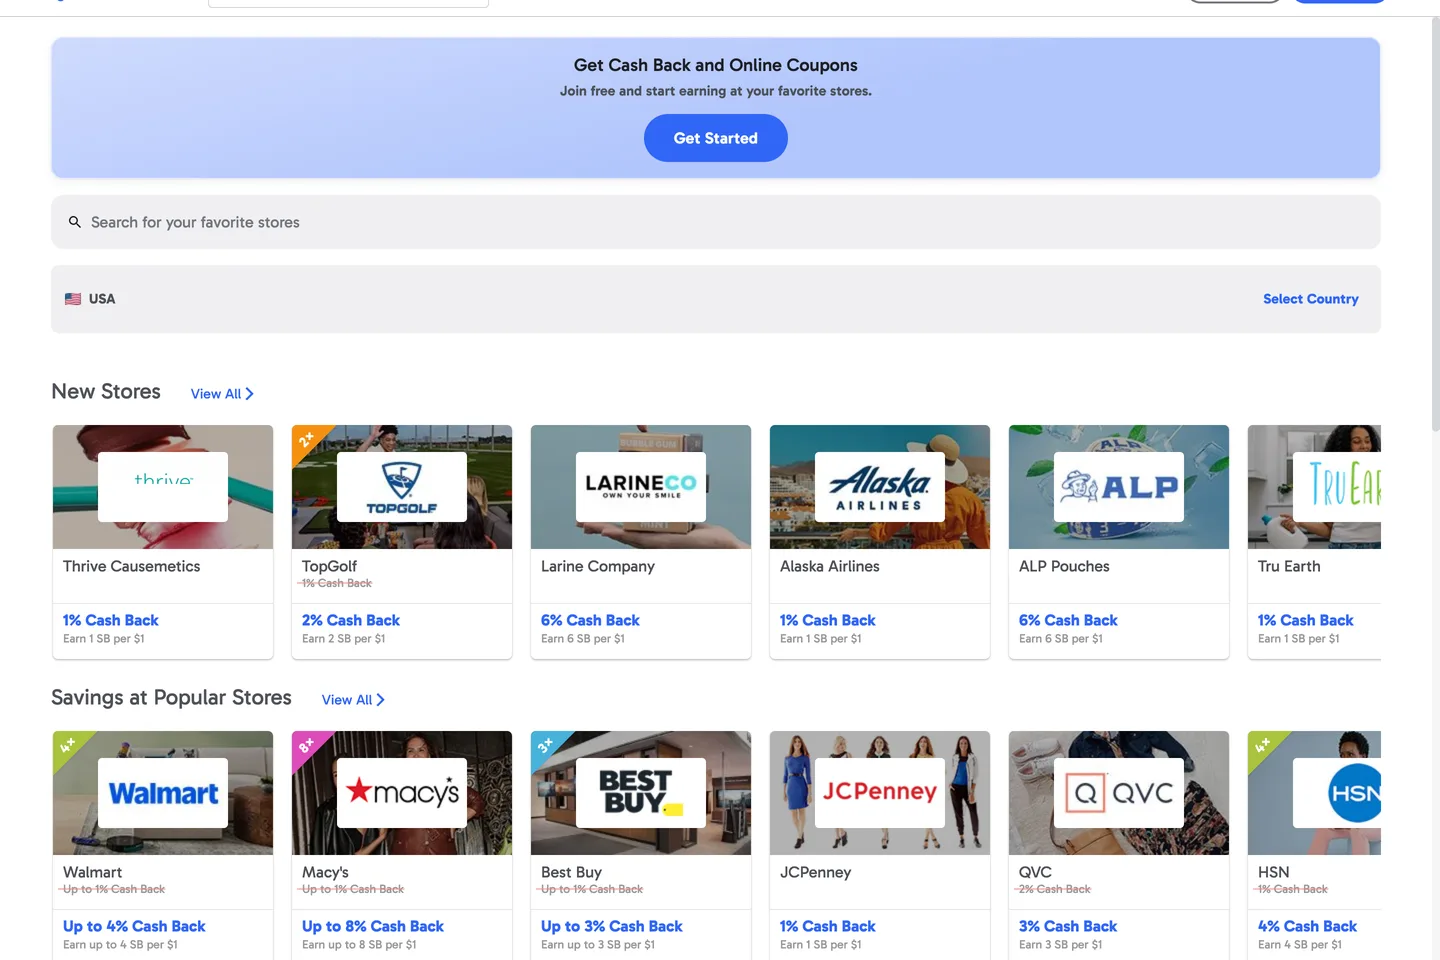Click Larine Company 6% Cash Back
The height and width of the screenshot is (960, 1440).
590,620
